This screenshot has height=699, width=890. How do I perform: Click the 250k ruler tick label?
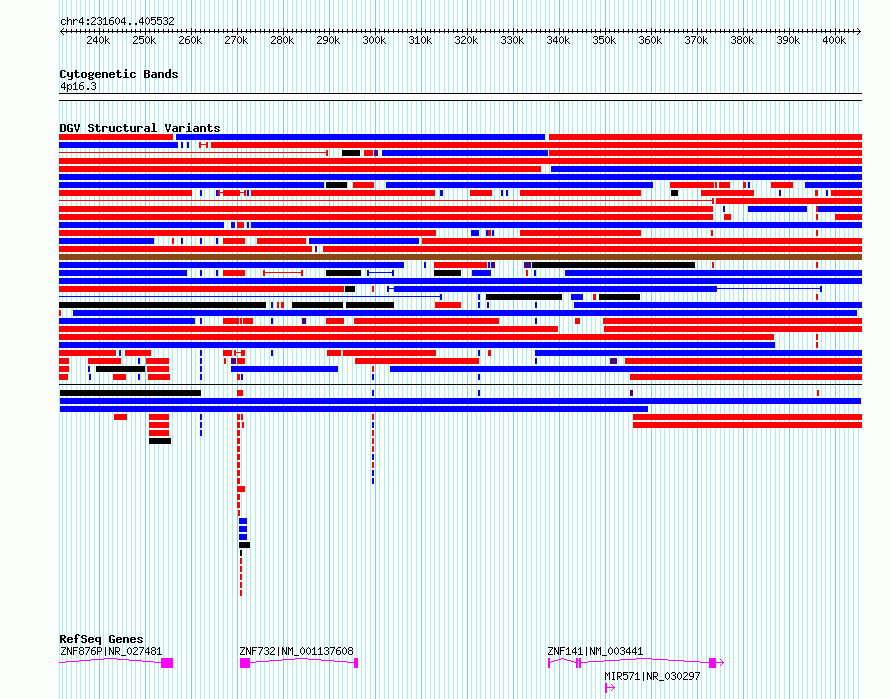144,40
